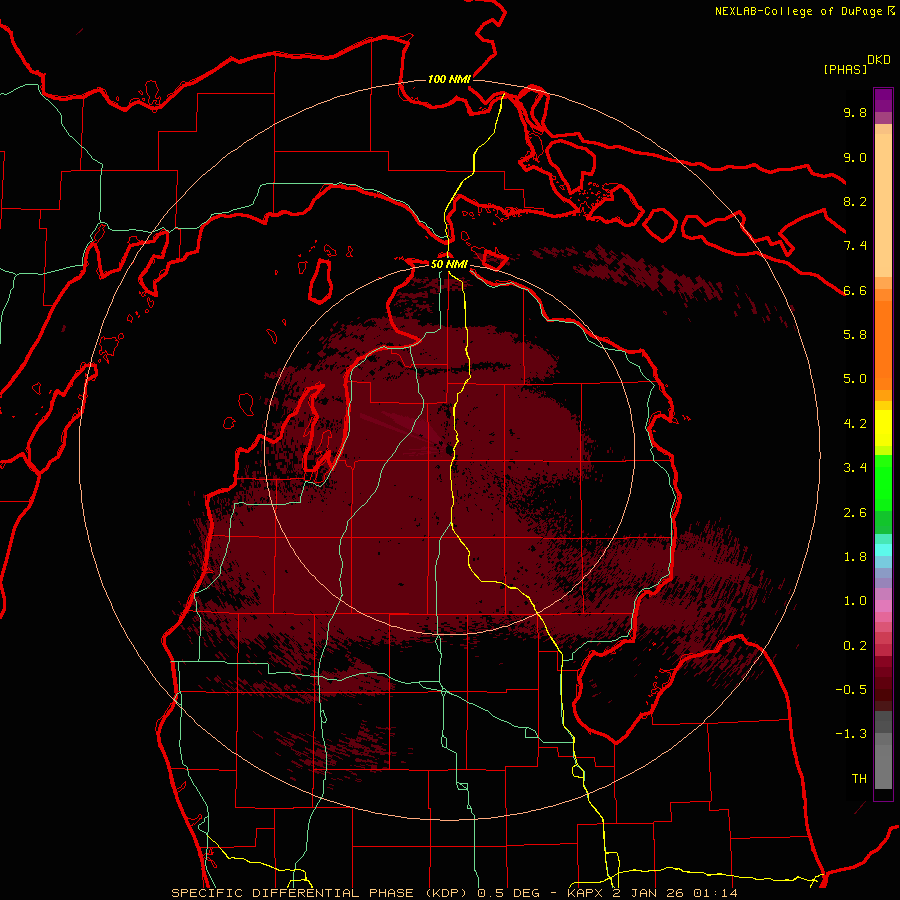Click the 50 NMI range ring label
This screenshot has width=900, height=900.
(x=449, y=264)
